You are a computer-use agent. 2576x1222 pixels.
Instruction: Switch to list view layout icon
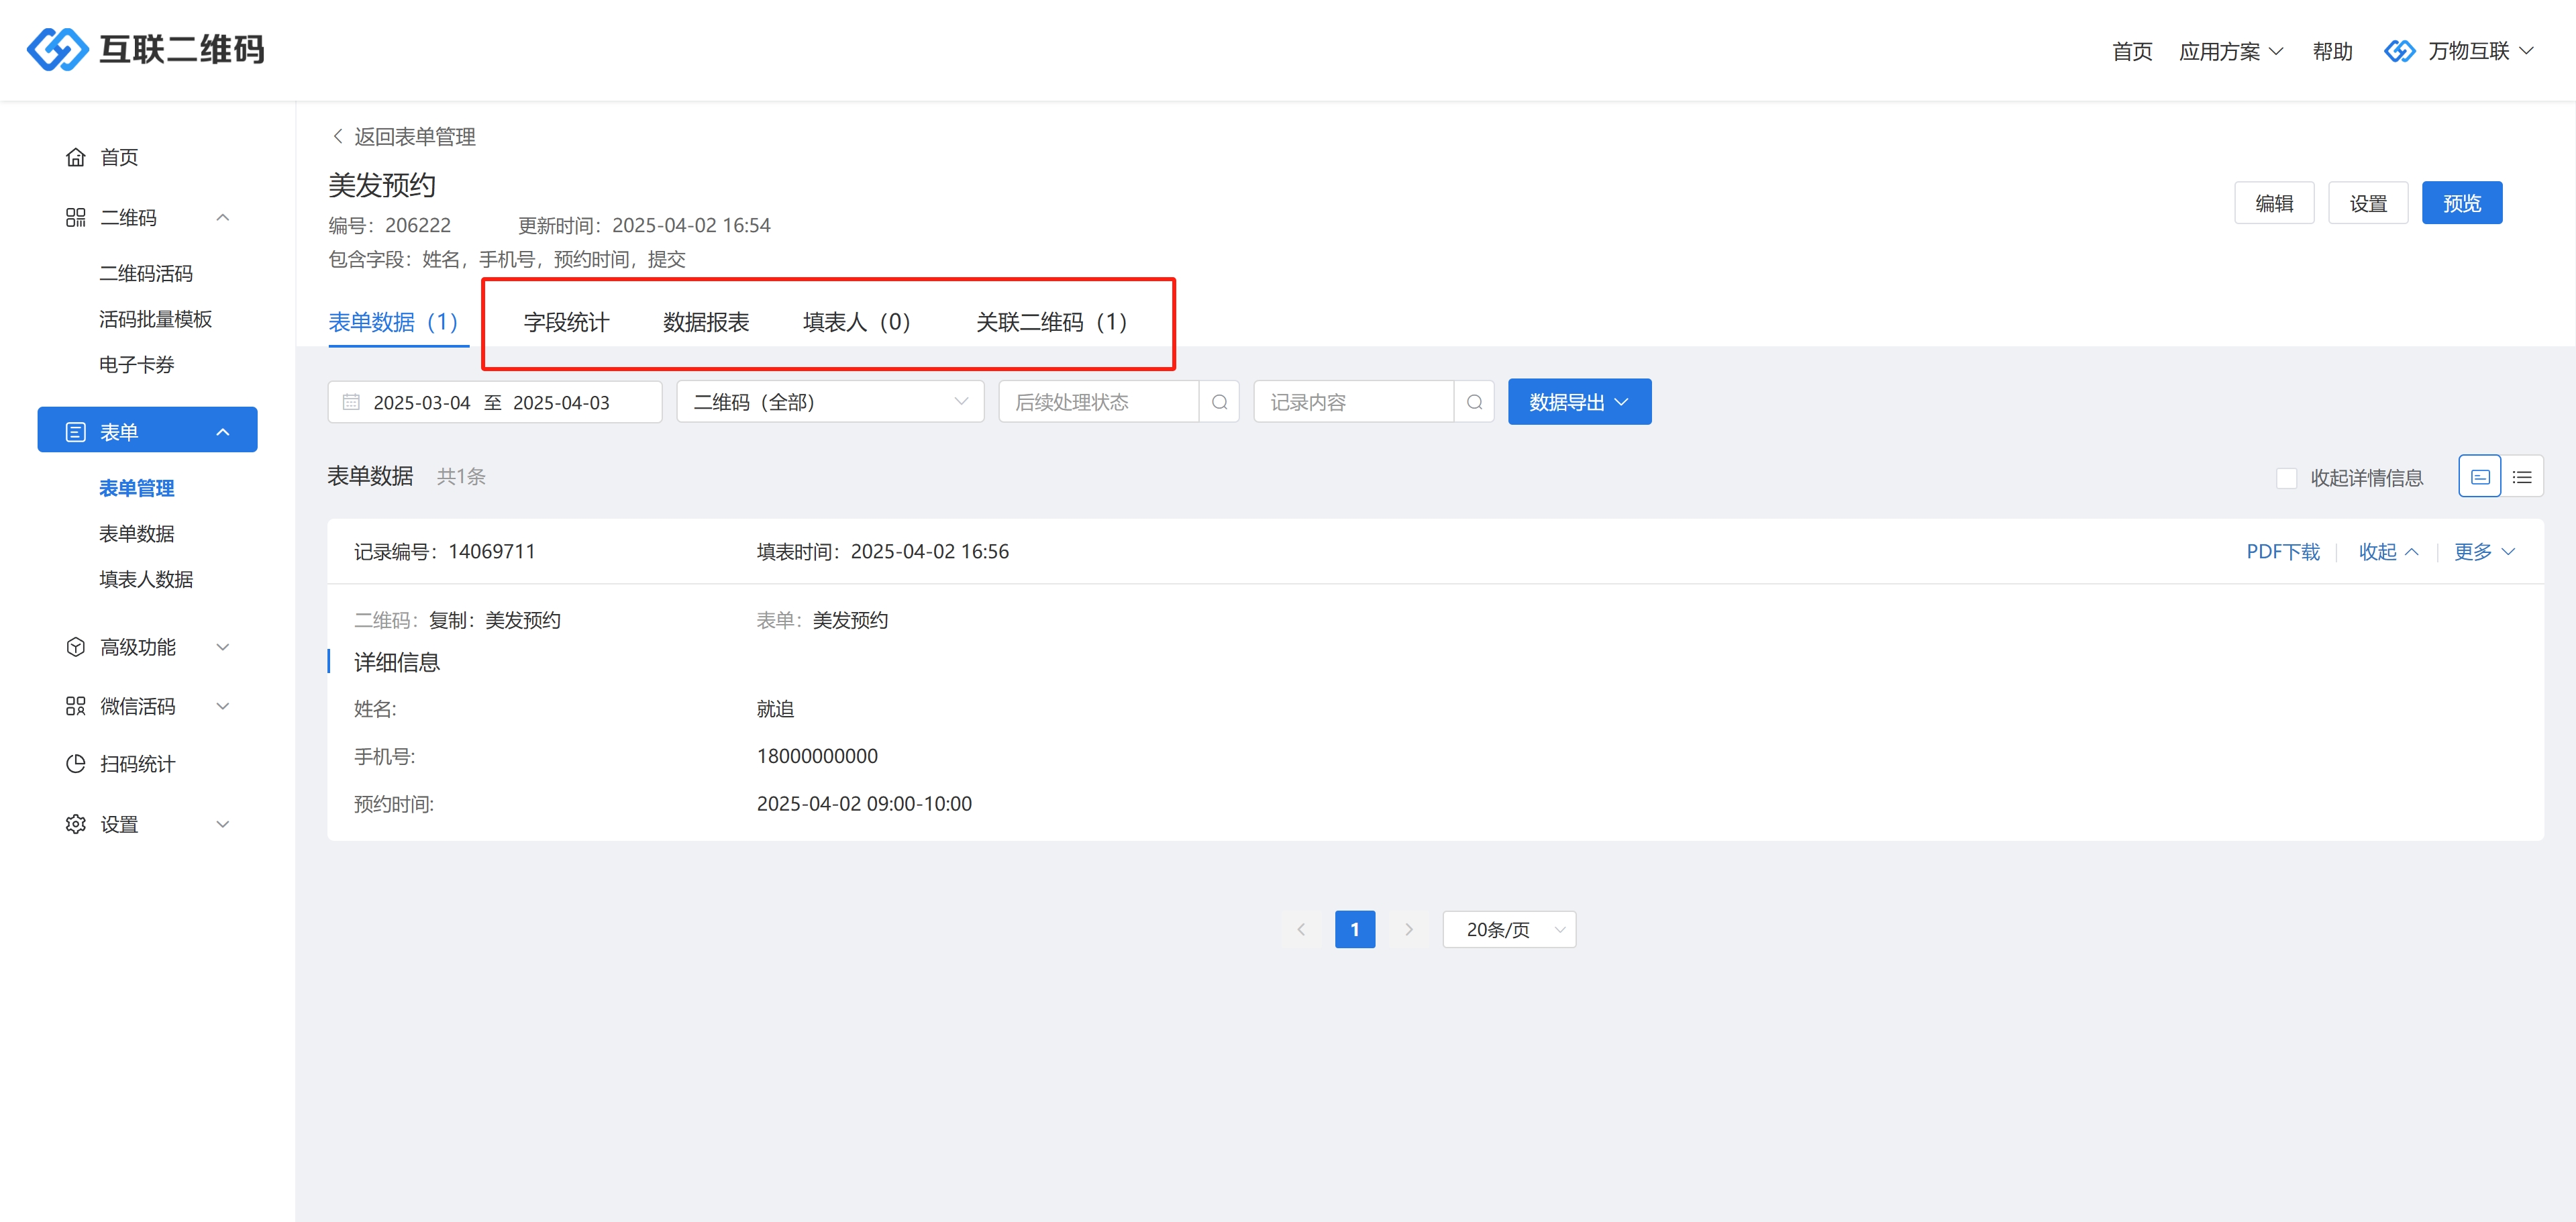(2522, 477)
